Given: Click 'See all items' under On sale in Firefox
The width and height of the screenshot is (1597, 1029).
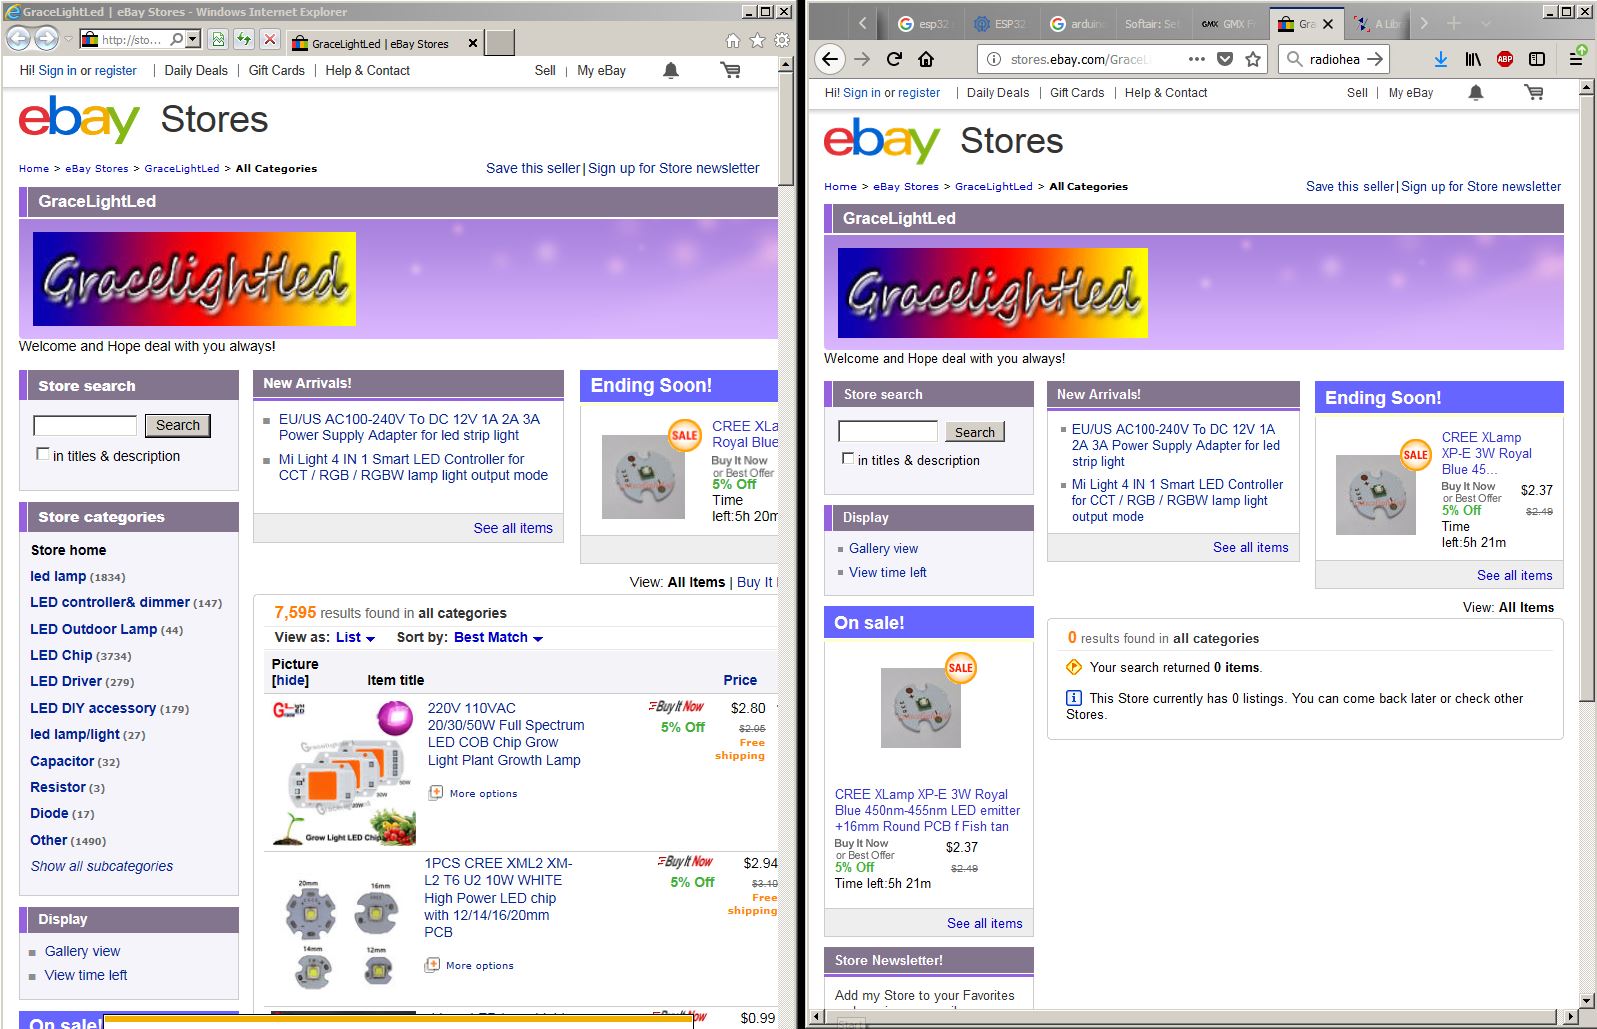Looking at the screenshot, I should [985, 923].
